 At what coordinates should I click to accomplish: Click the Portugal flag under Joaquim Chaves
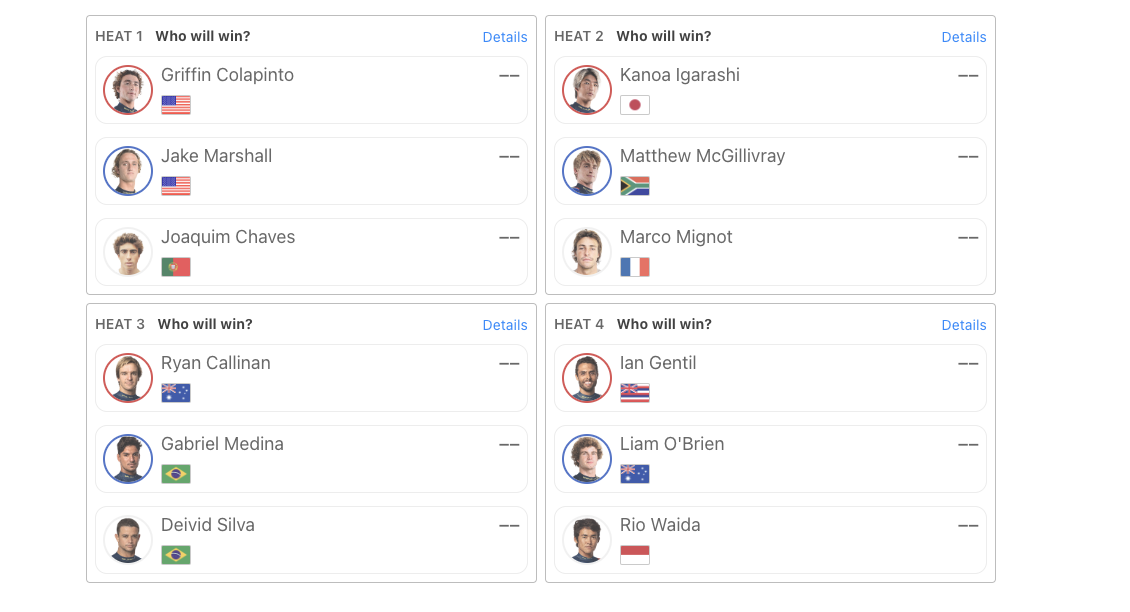176,267
